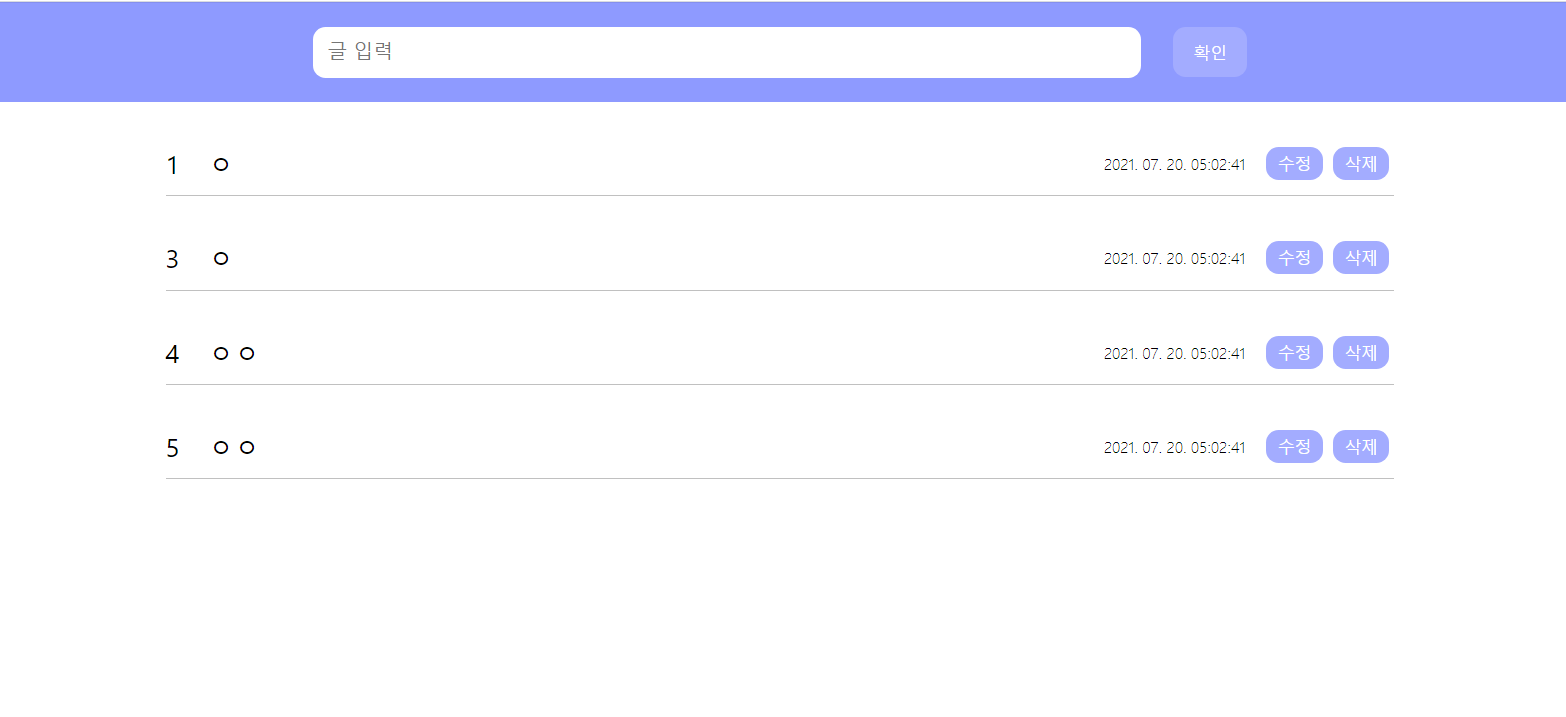The height and width of the screenshot is (717, 1566).
Task: Click 수정 button on post 1
Action: coord(1294,163)
